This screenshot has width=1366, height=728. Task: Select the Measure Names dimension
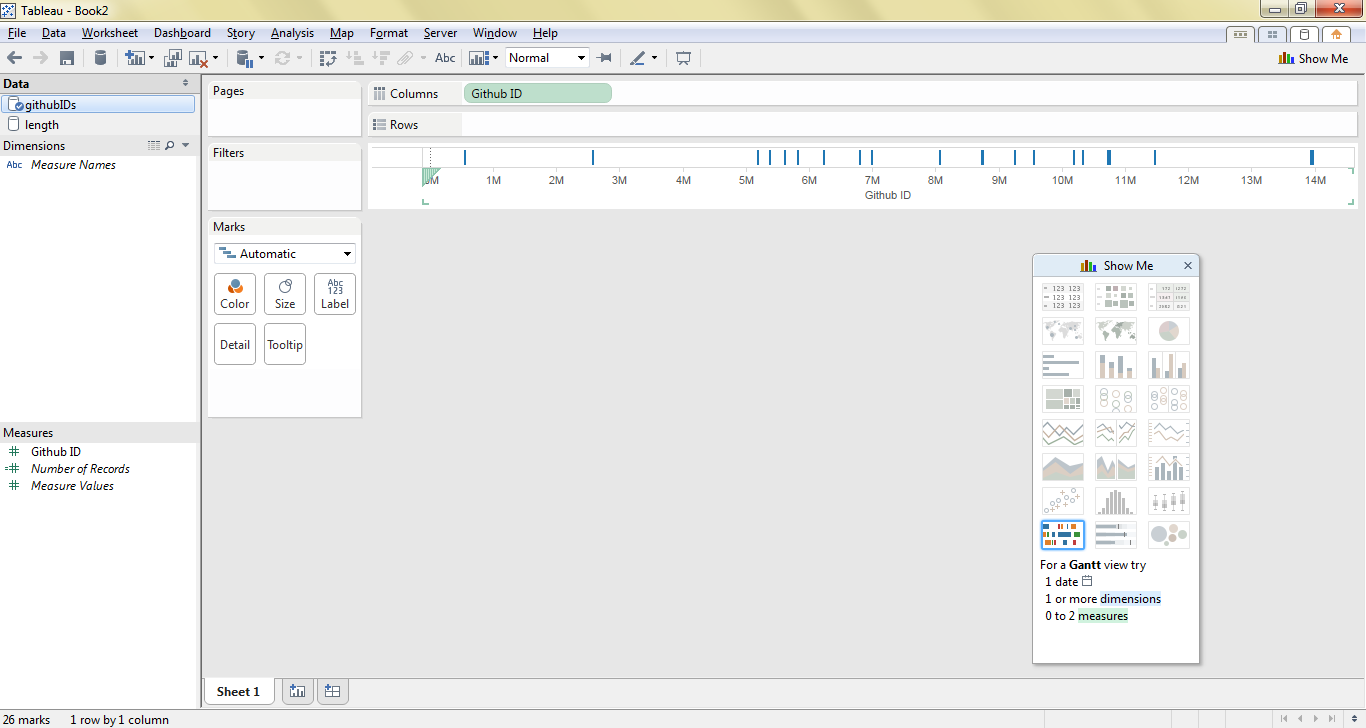73,165
